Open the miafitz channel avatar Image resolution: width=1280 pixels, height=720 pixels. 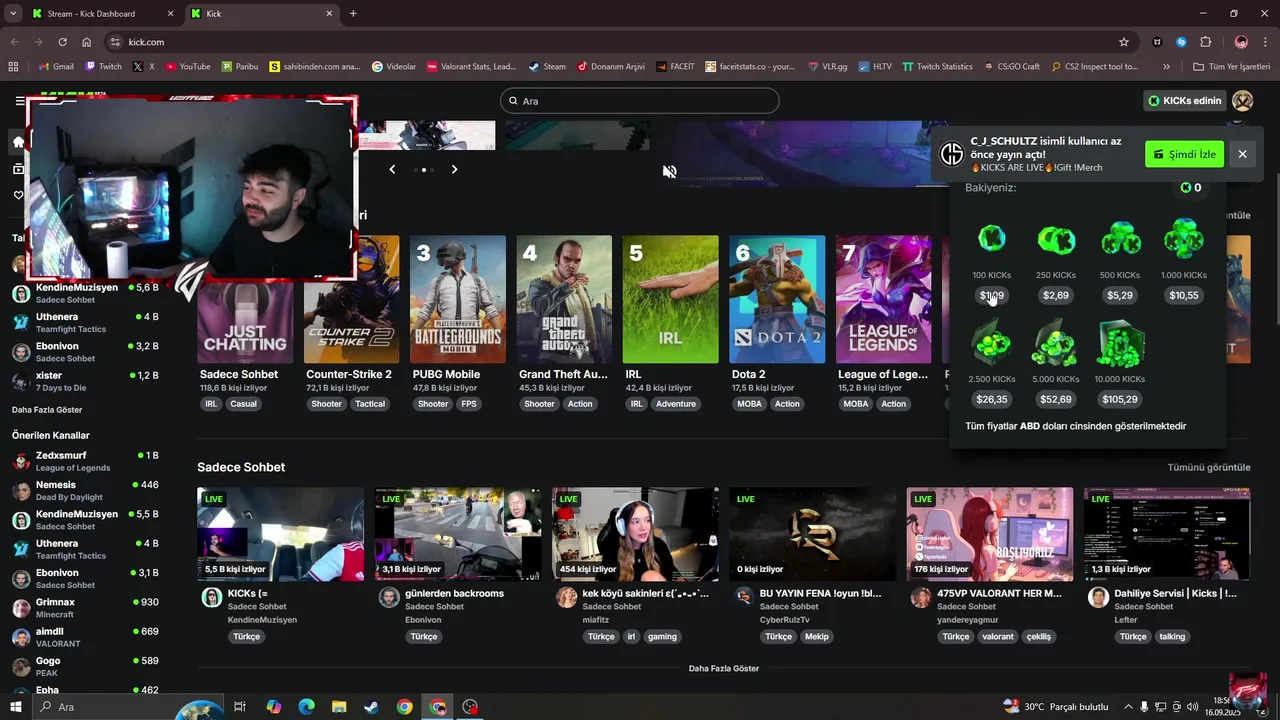tap(566, 597)
